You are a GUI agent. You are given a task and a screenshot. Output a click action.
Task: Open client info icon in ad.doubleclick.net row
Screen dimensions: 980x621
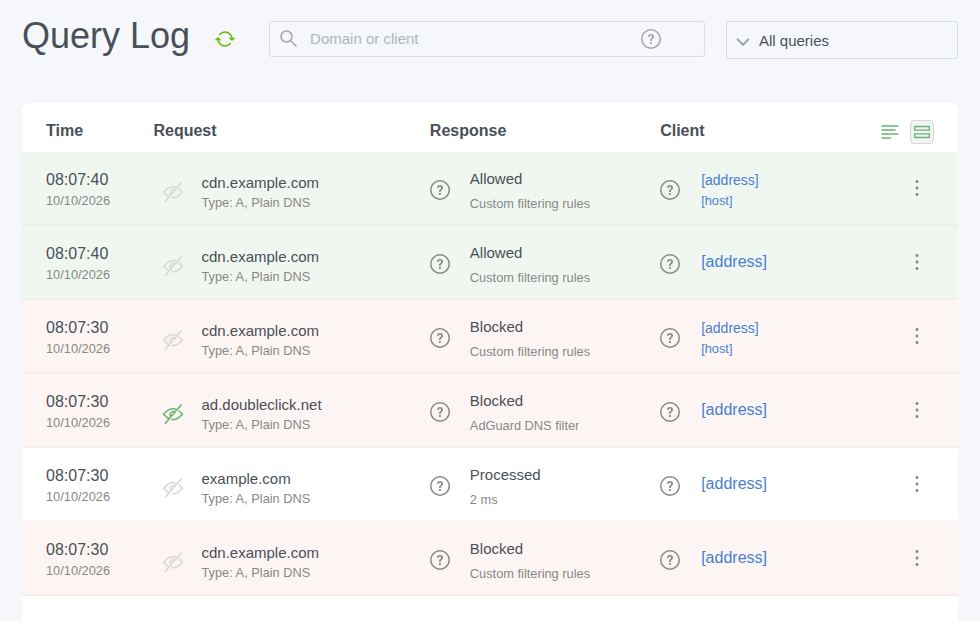670,412
